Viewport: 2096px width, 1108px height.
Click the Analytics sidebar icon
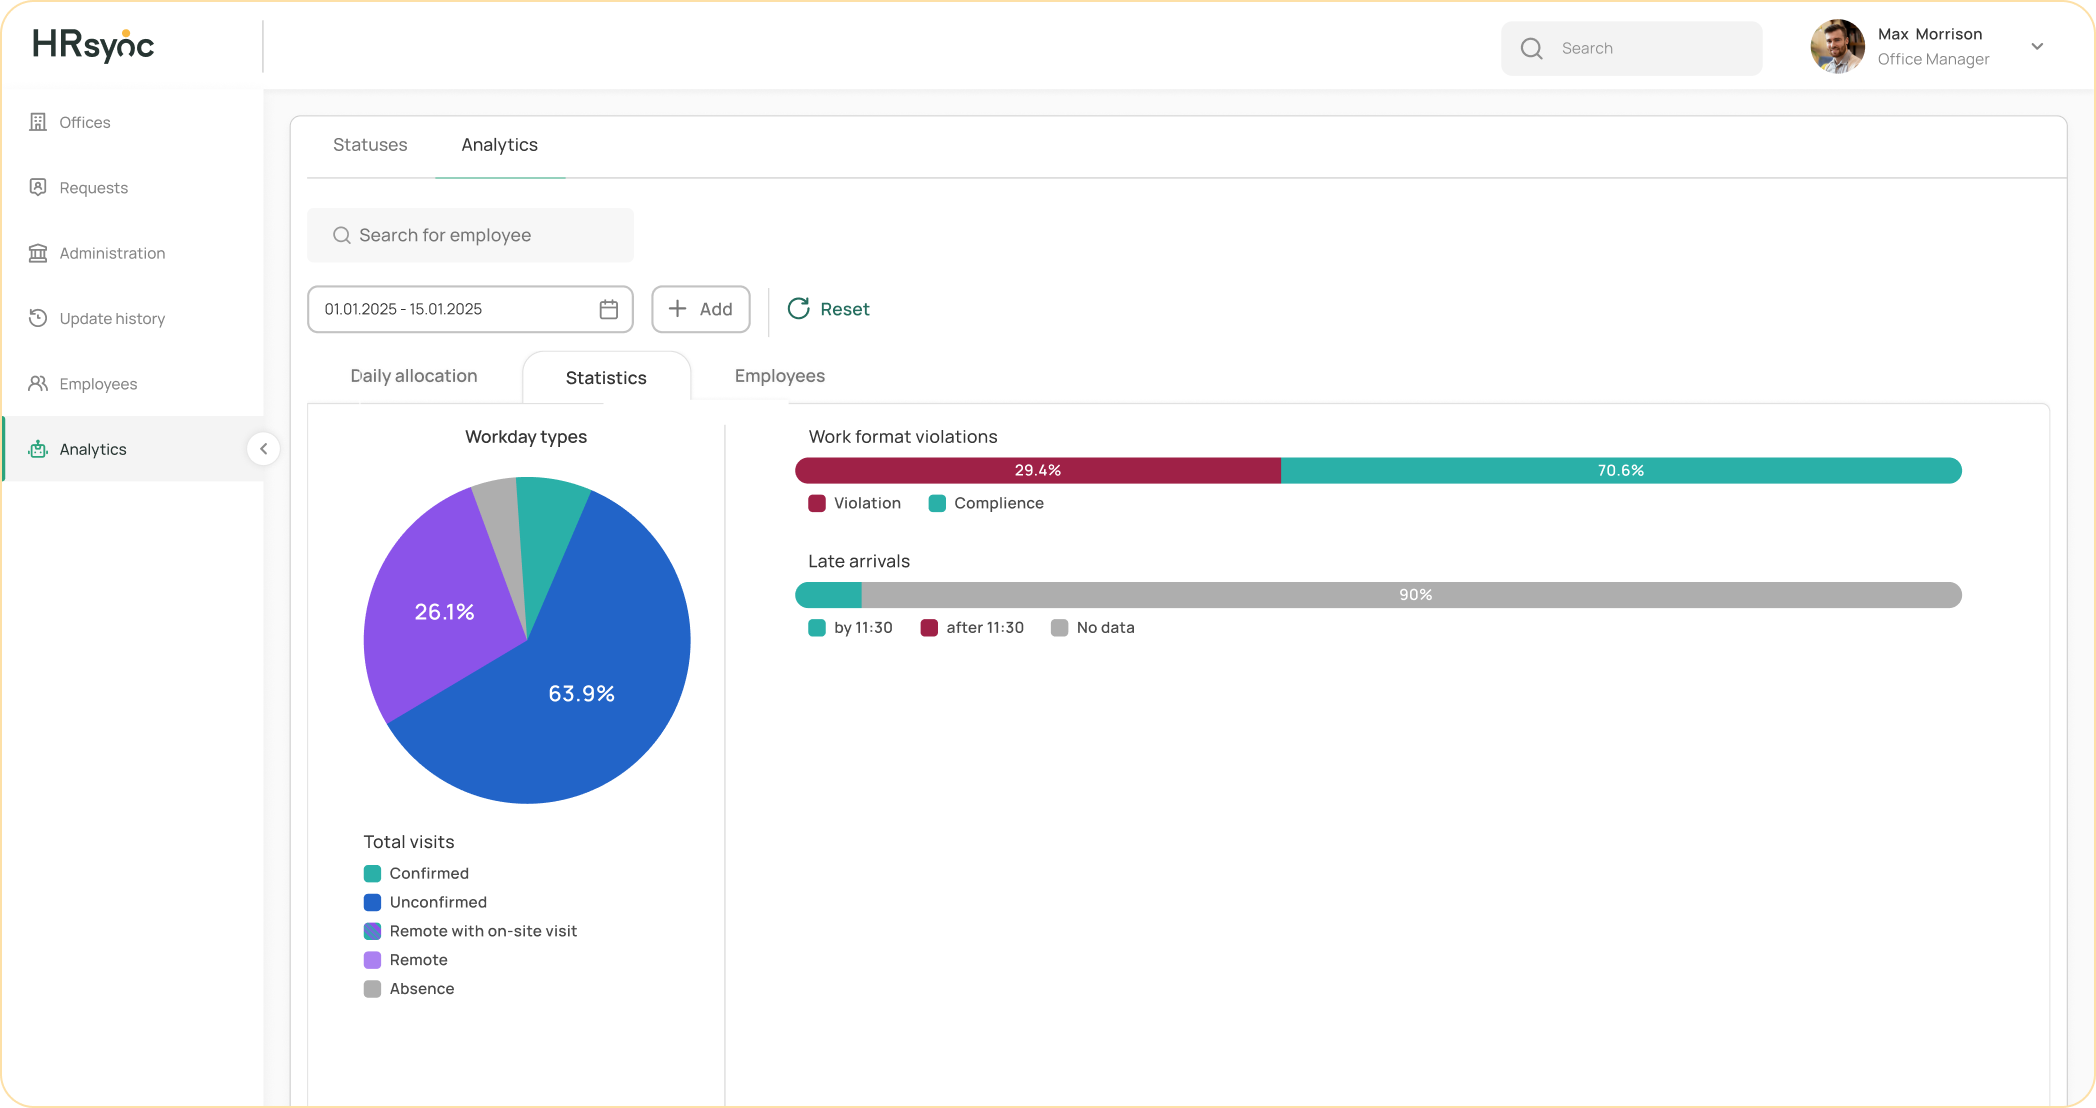tap(37, 448)
